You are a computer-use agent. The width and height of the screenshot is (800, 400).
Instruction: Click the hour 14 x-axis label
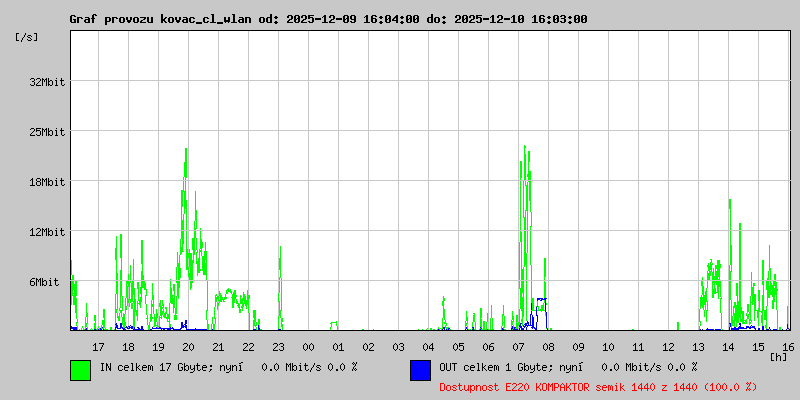(728, 346)
